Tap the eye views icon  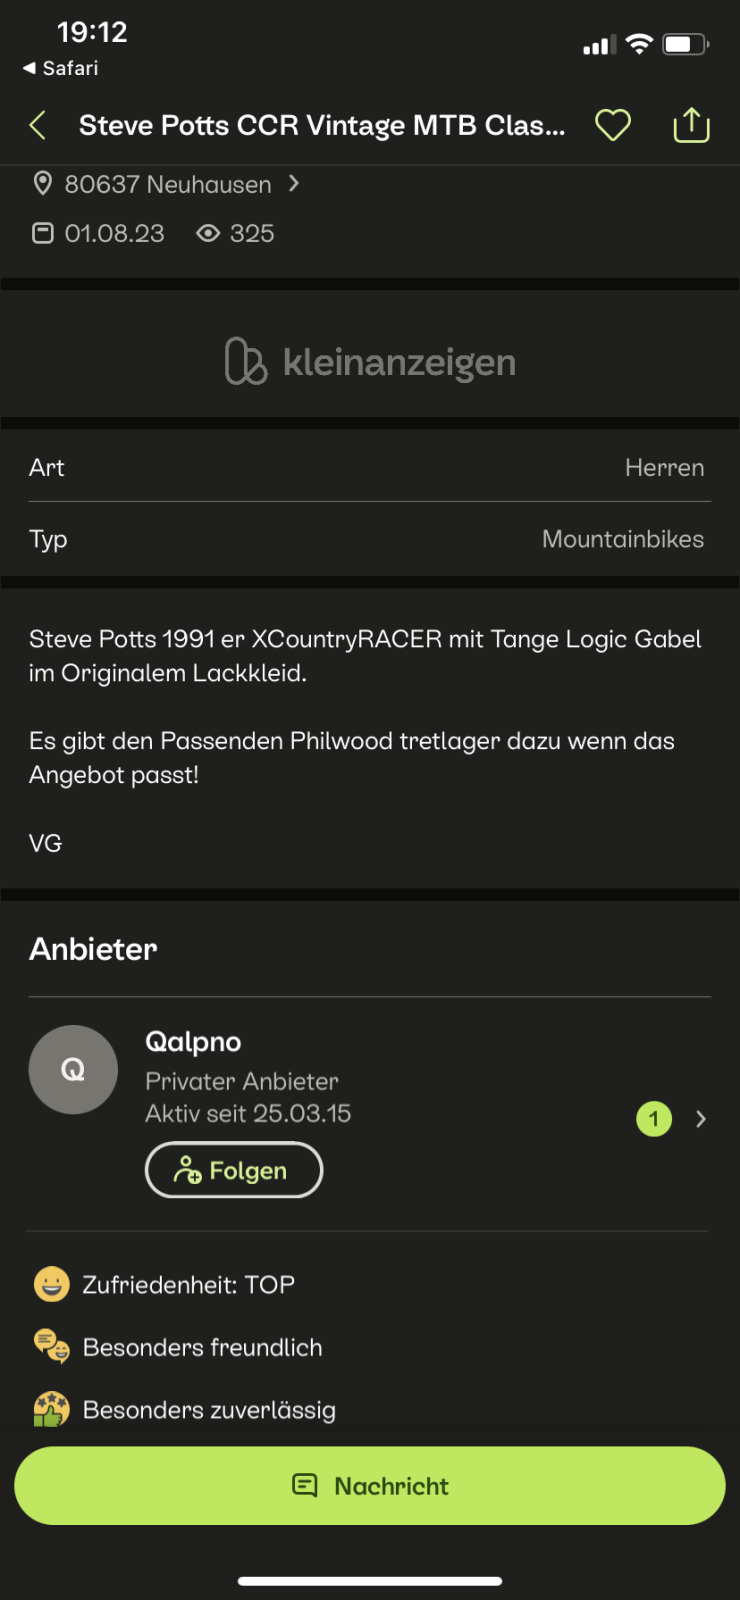(208, 234)
